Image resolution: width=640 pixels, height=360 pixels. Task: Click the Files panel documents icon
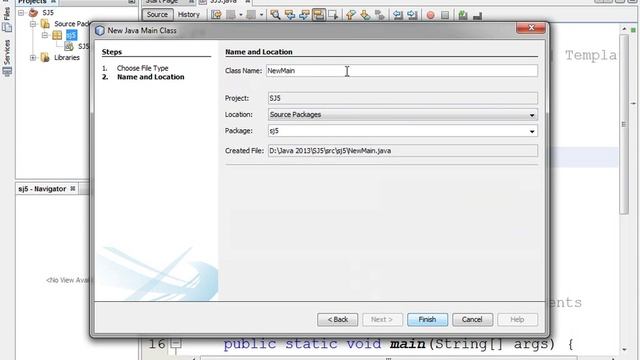[7, 27]
